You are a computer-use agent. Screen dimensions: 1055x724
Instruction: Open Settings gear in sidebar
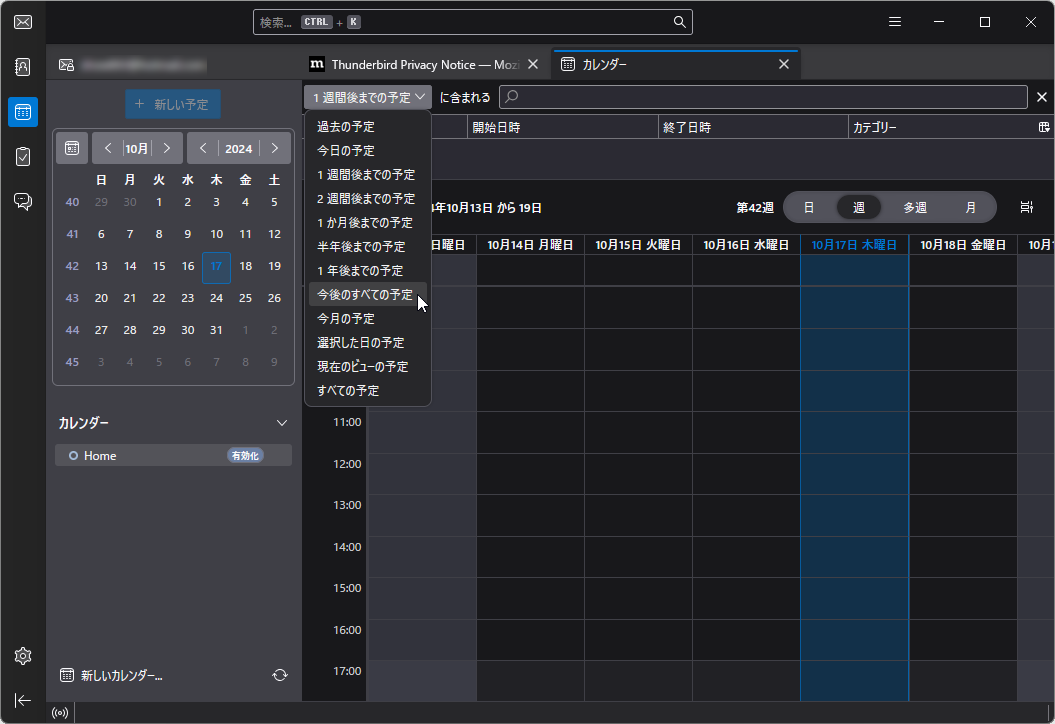[23, 656]
